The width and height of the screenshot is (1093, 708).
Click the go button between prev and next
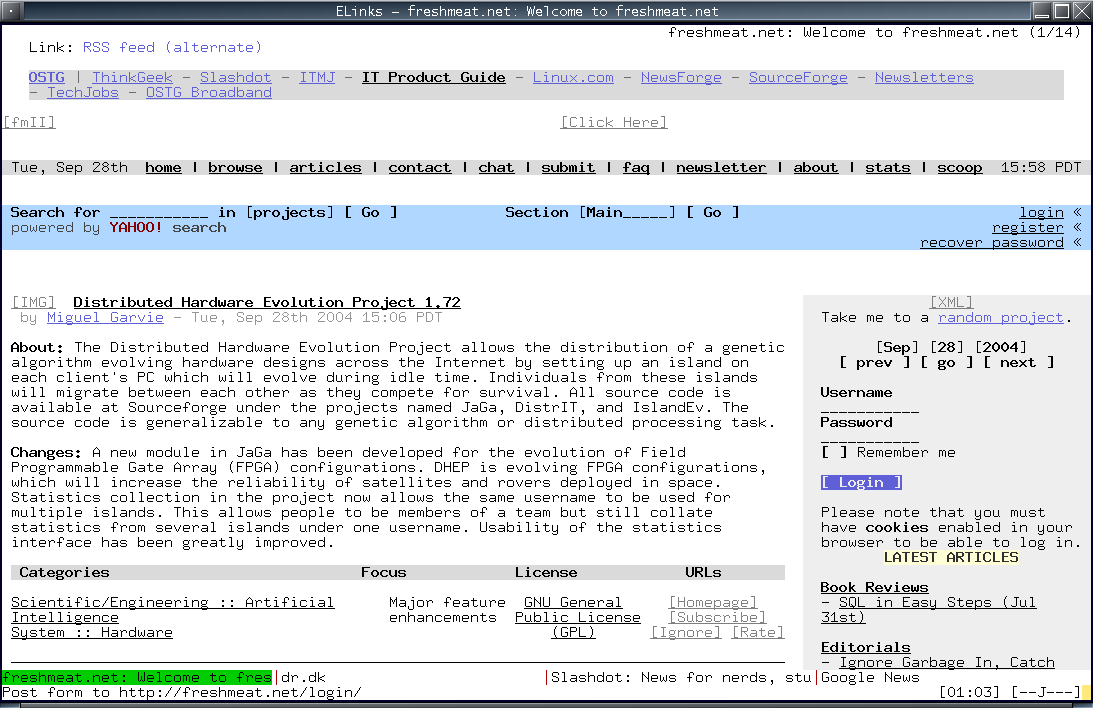pyautogui.click(x=947, y=362)
